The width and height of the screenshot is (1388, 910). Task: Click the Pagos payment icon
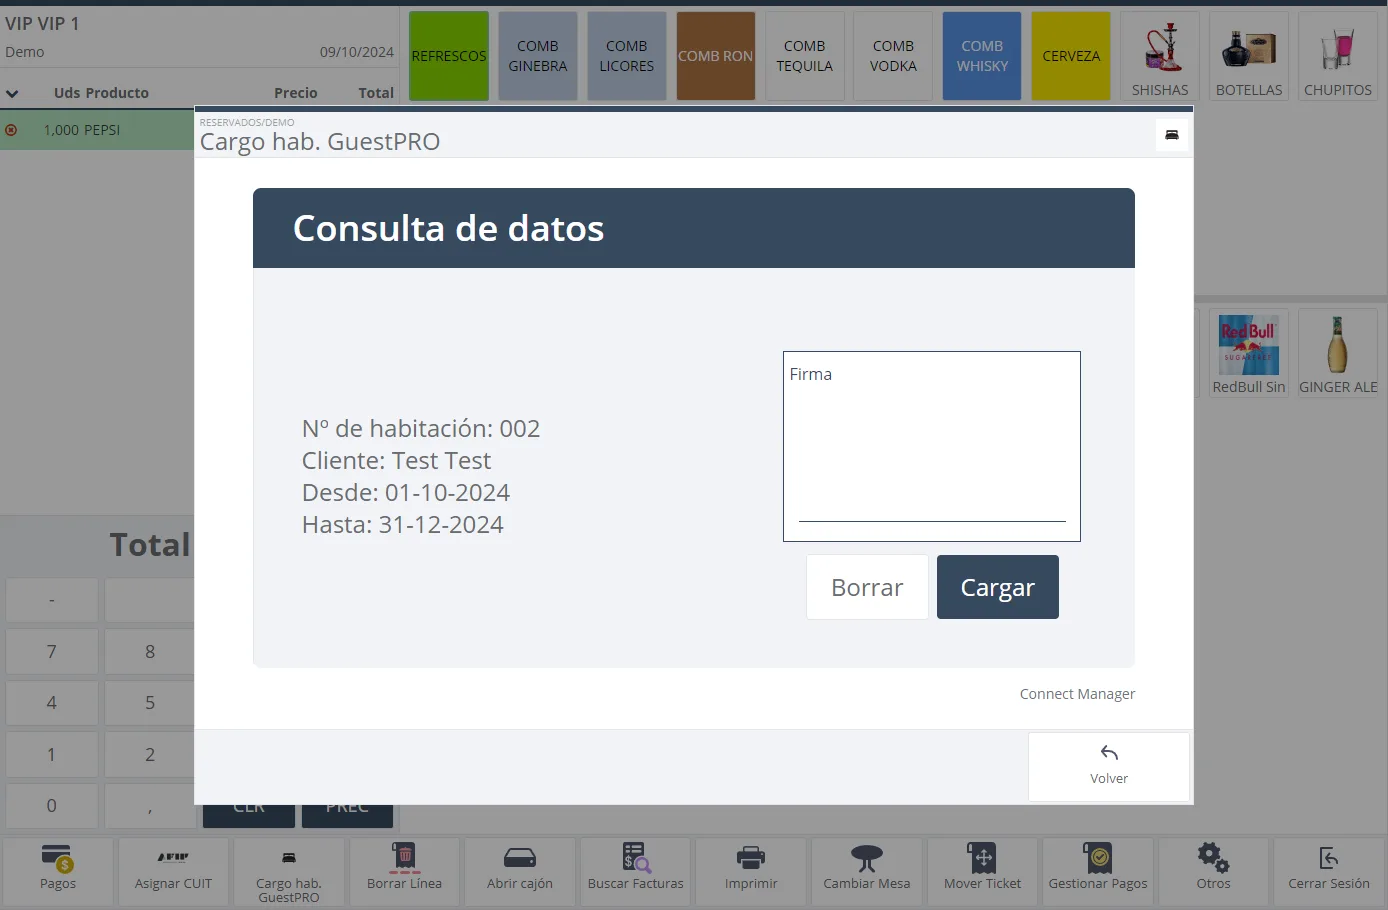58,860
